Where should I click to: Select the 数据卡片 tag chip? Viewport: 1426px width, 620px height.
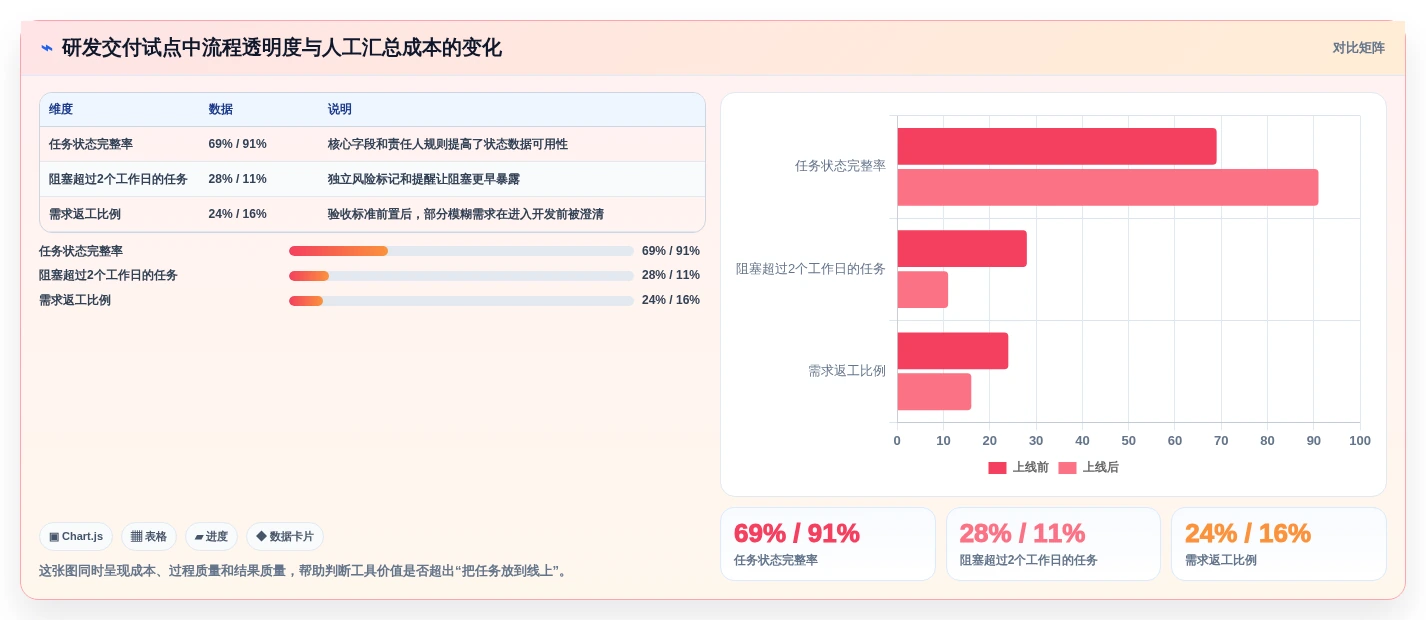pyautogui.click(x=285, y=536)
